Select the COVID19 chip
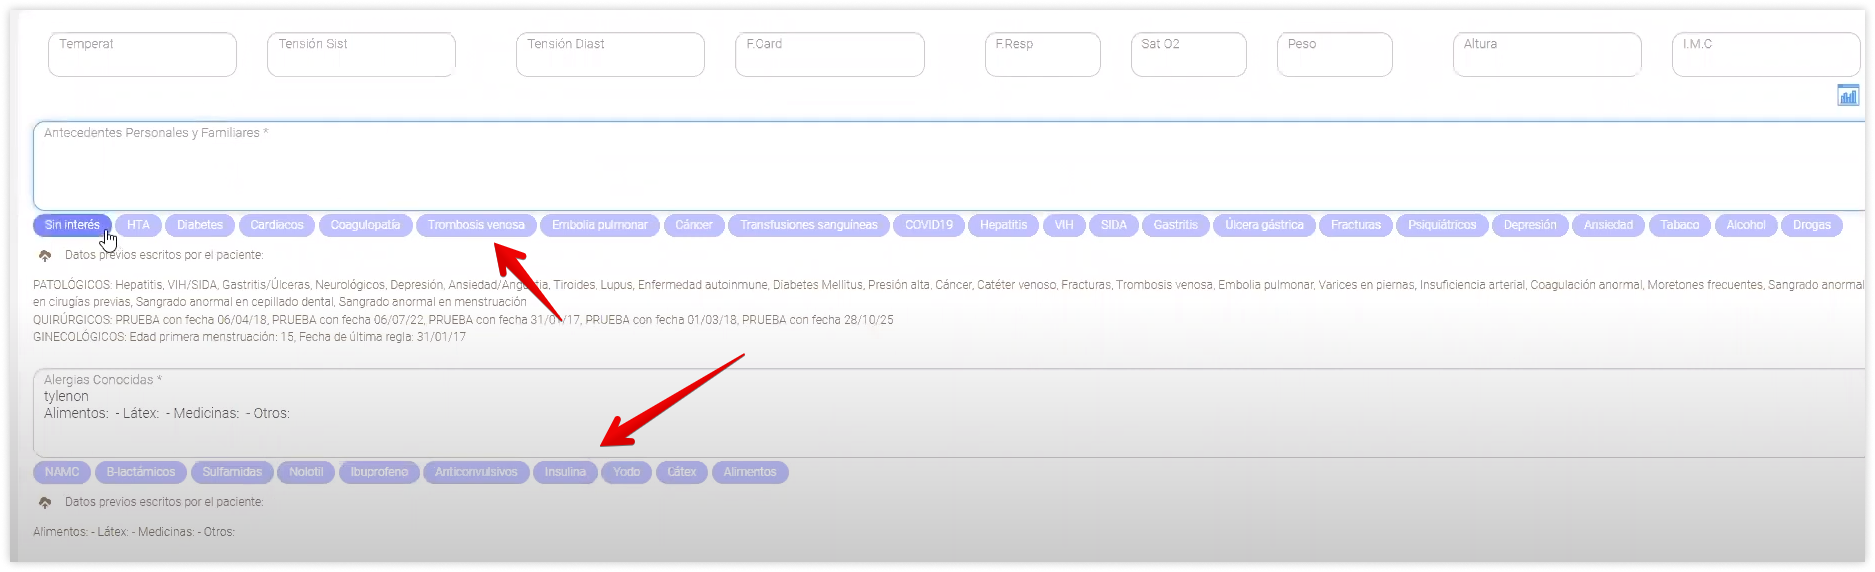Screen dimensions: 1875x572 pos(929,225)
